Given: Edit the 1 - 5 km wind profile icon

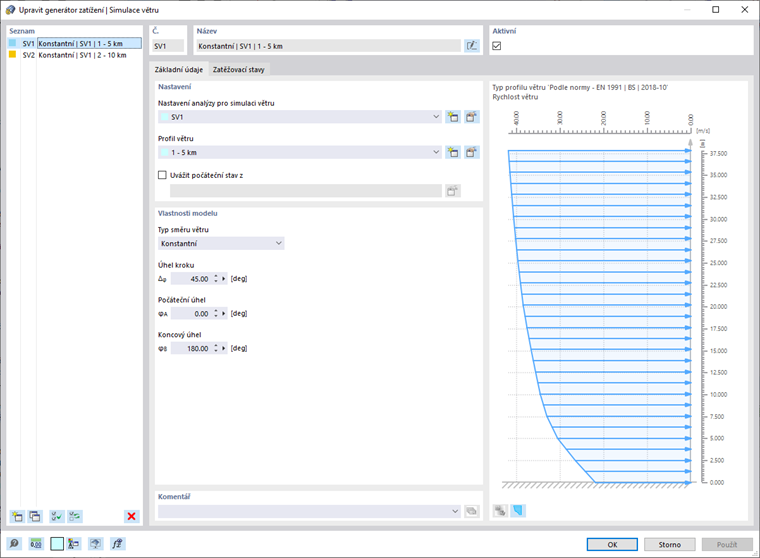Looking at the screenshot, I should click(x=471, y=152).
